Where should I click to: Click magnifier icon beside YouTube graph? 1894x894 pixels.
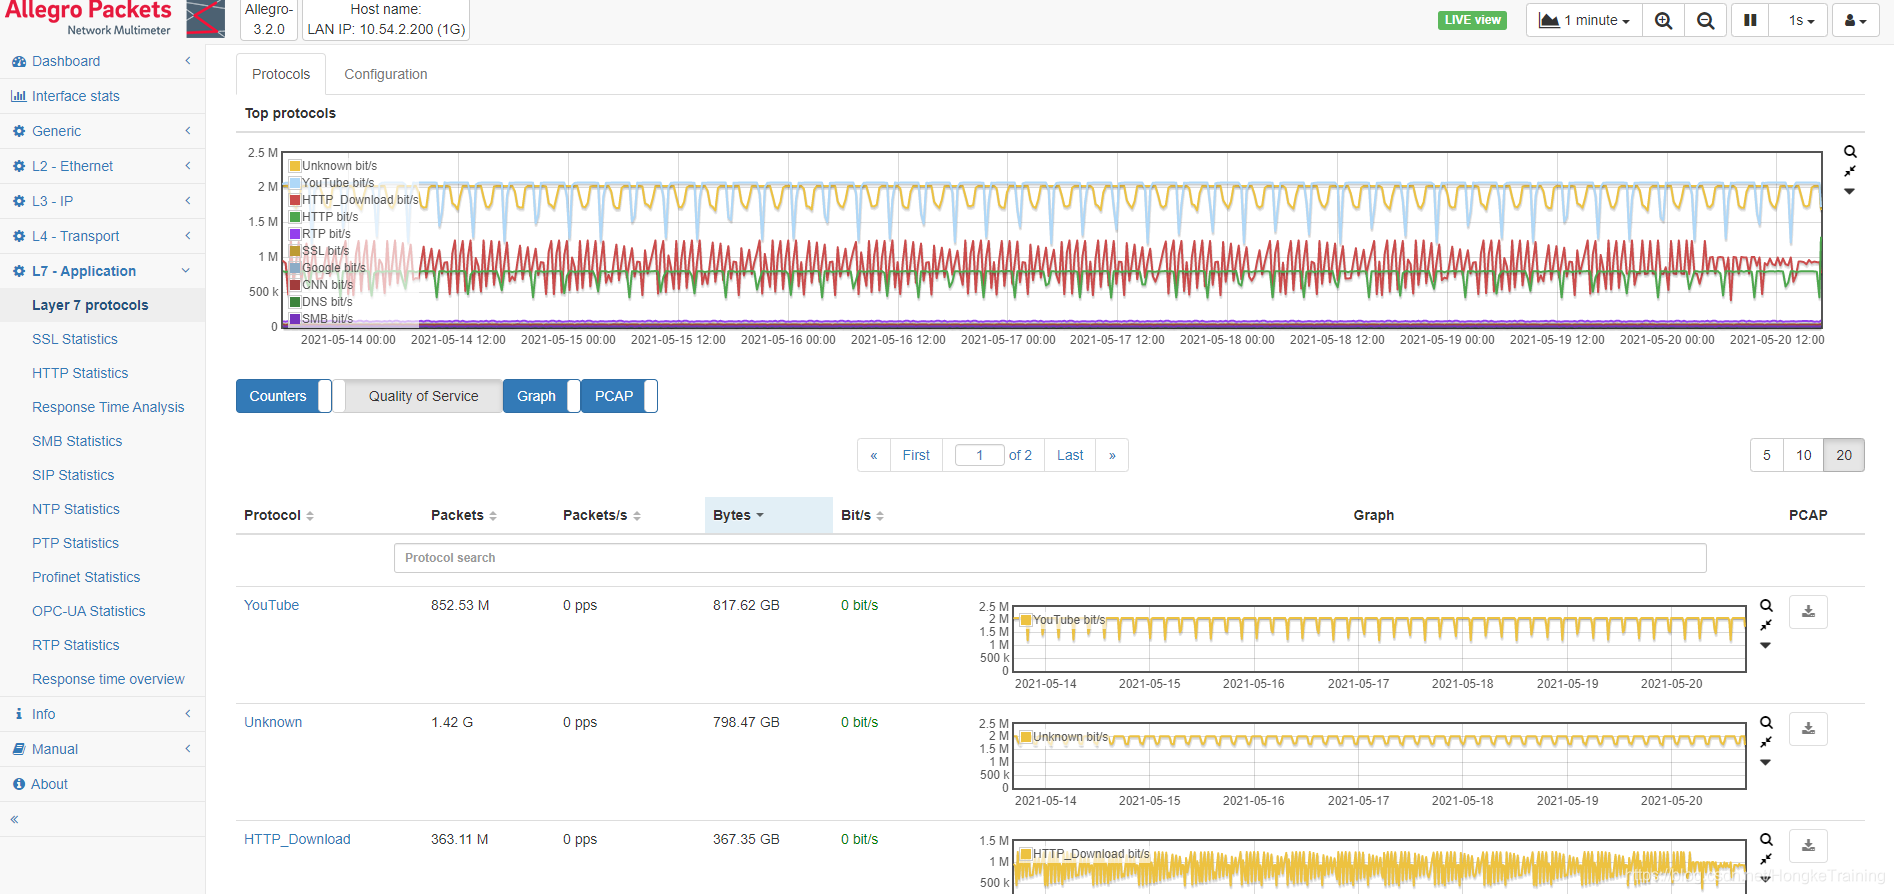tap(1766, 606)
